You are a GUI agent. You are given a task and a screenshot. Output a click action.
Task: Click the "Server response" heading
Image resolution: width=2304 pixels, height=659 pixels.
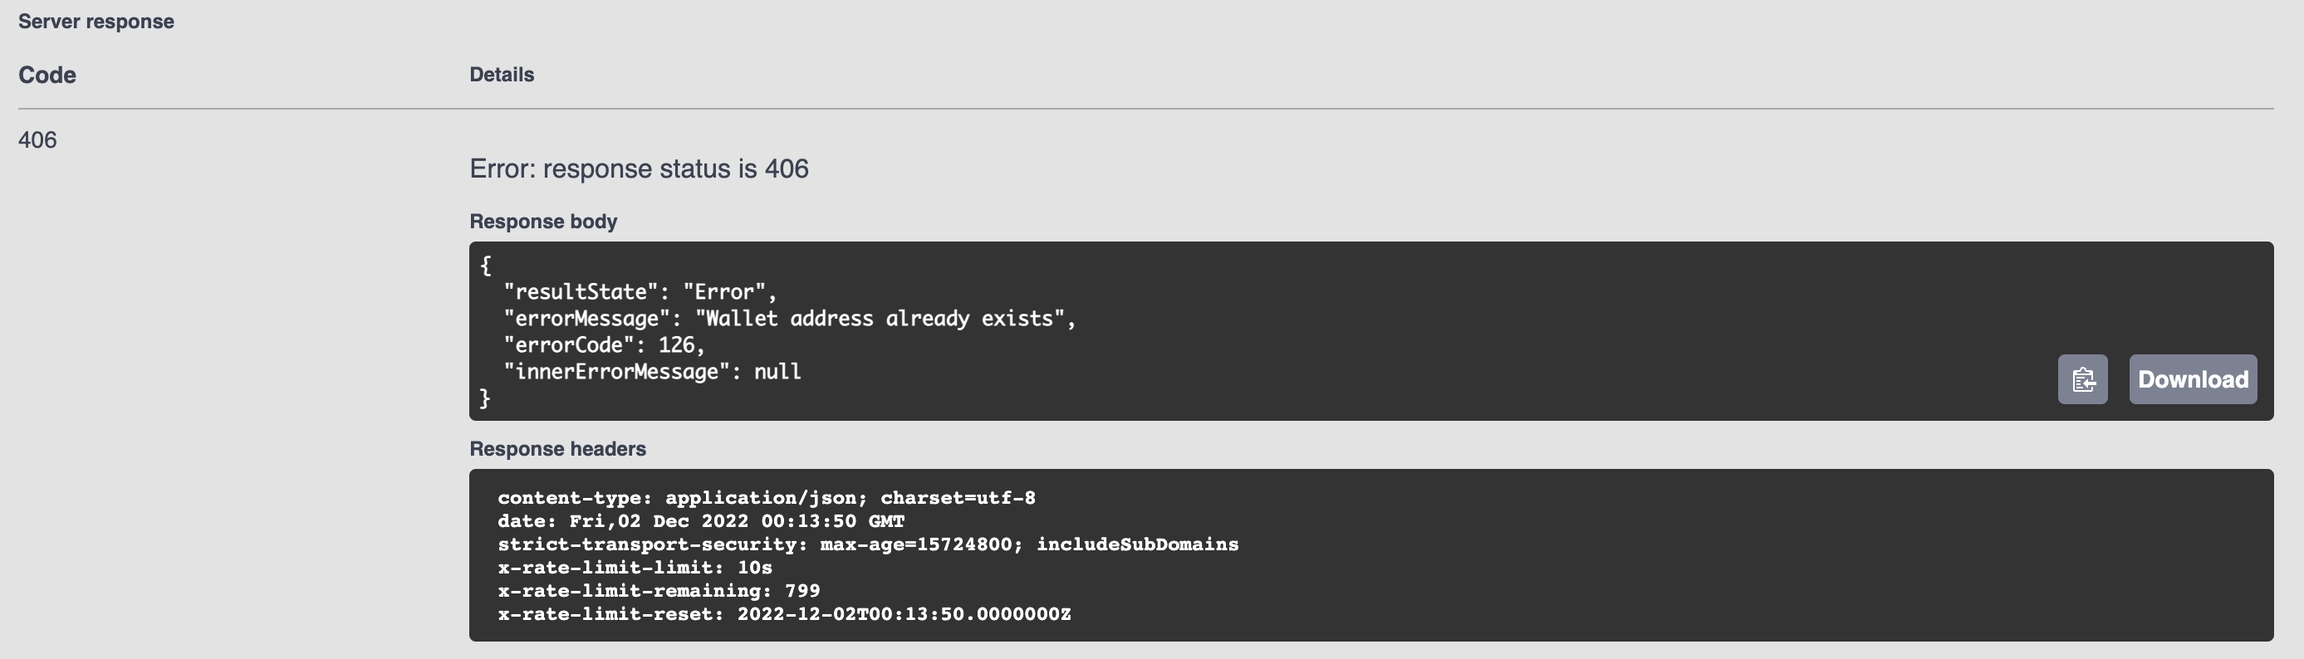click(96, 21)
